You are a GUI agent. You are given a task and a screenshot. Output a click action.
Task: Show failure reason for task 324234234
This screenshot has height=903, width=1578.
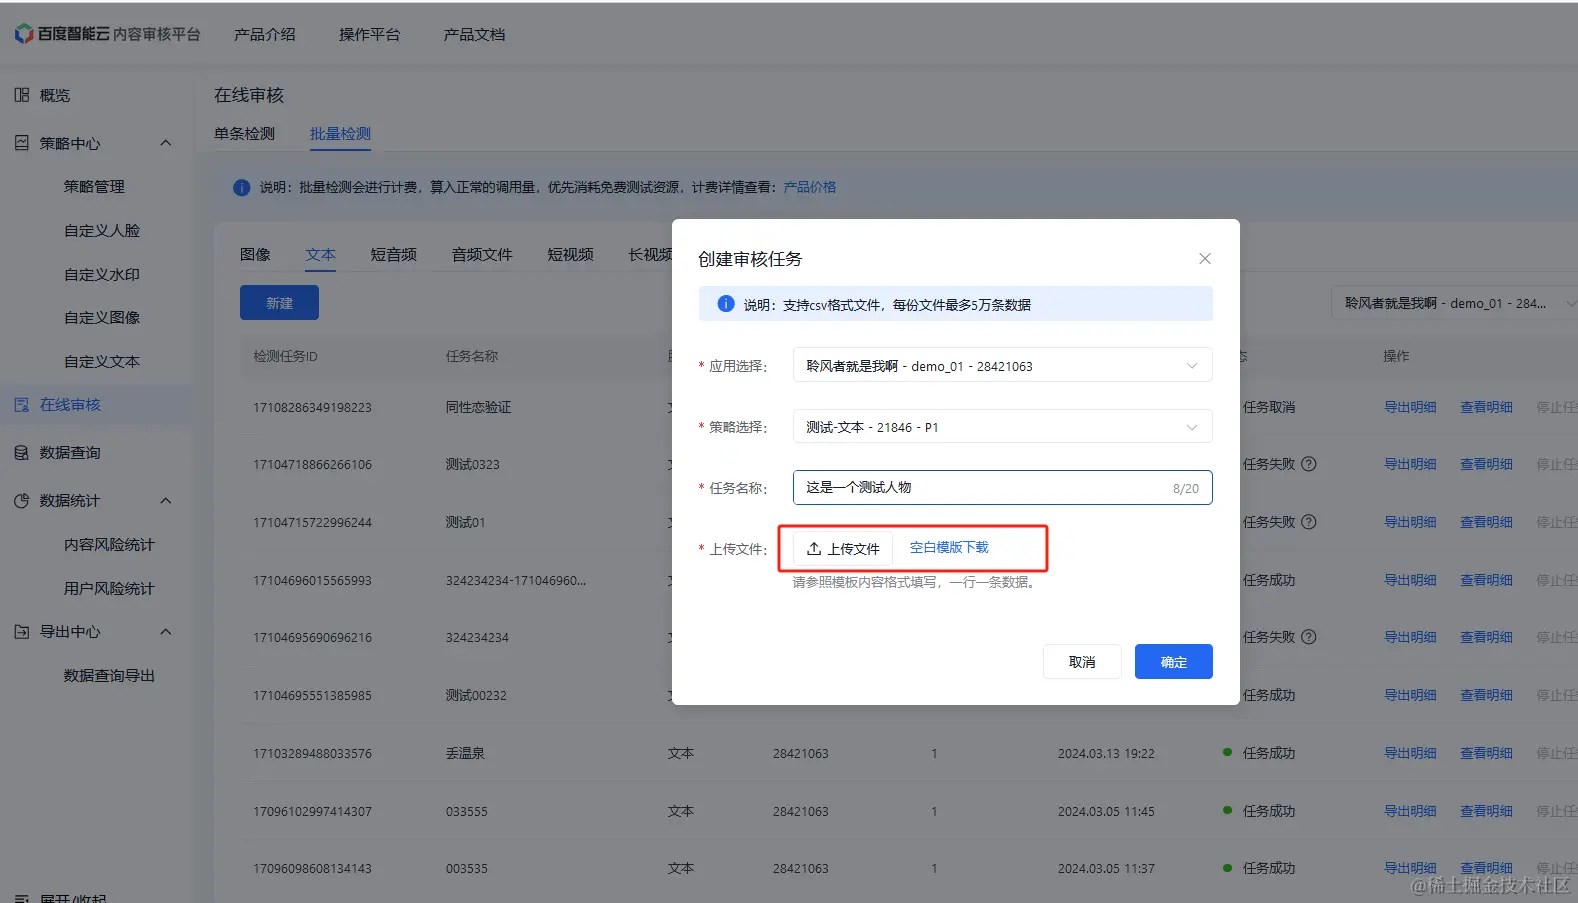coord(1309,637)
